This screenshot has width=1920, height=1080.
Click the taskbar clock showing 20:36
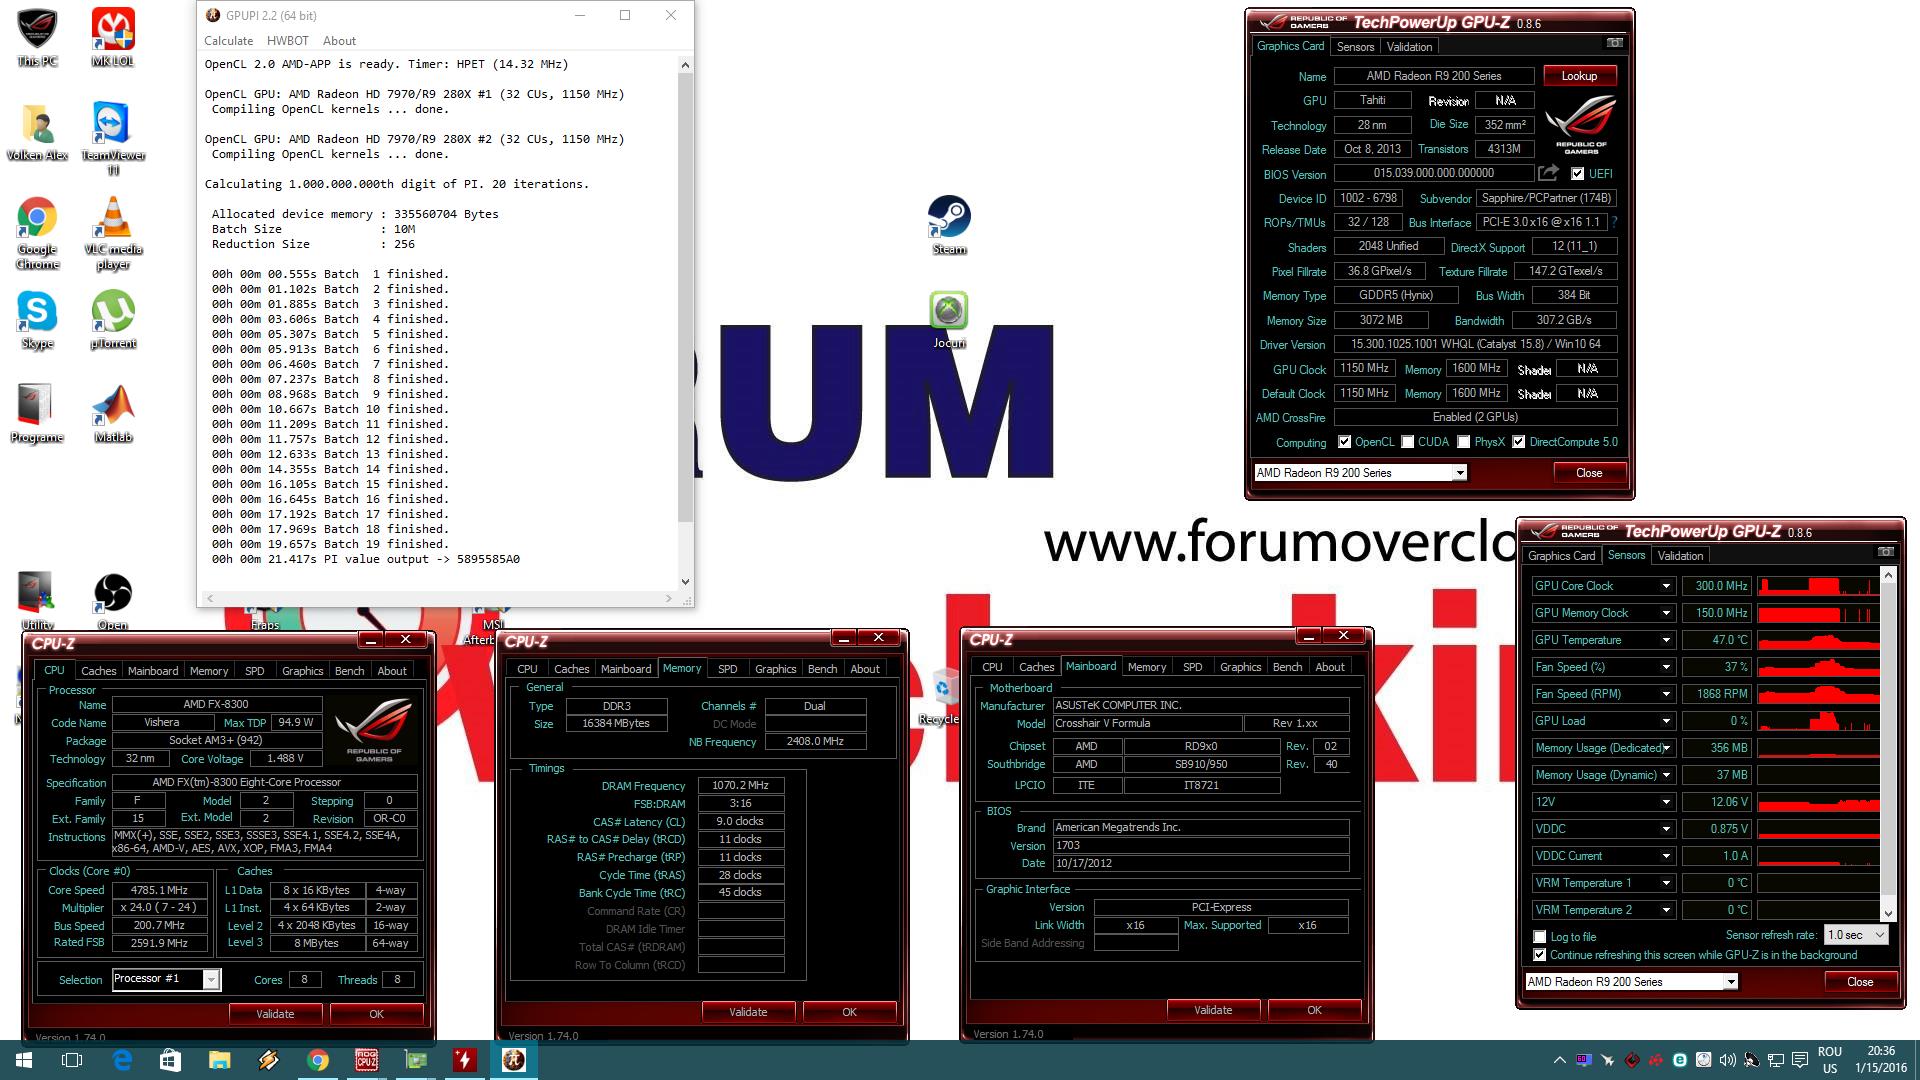tap(1880, 1060)
